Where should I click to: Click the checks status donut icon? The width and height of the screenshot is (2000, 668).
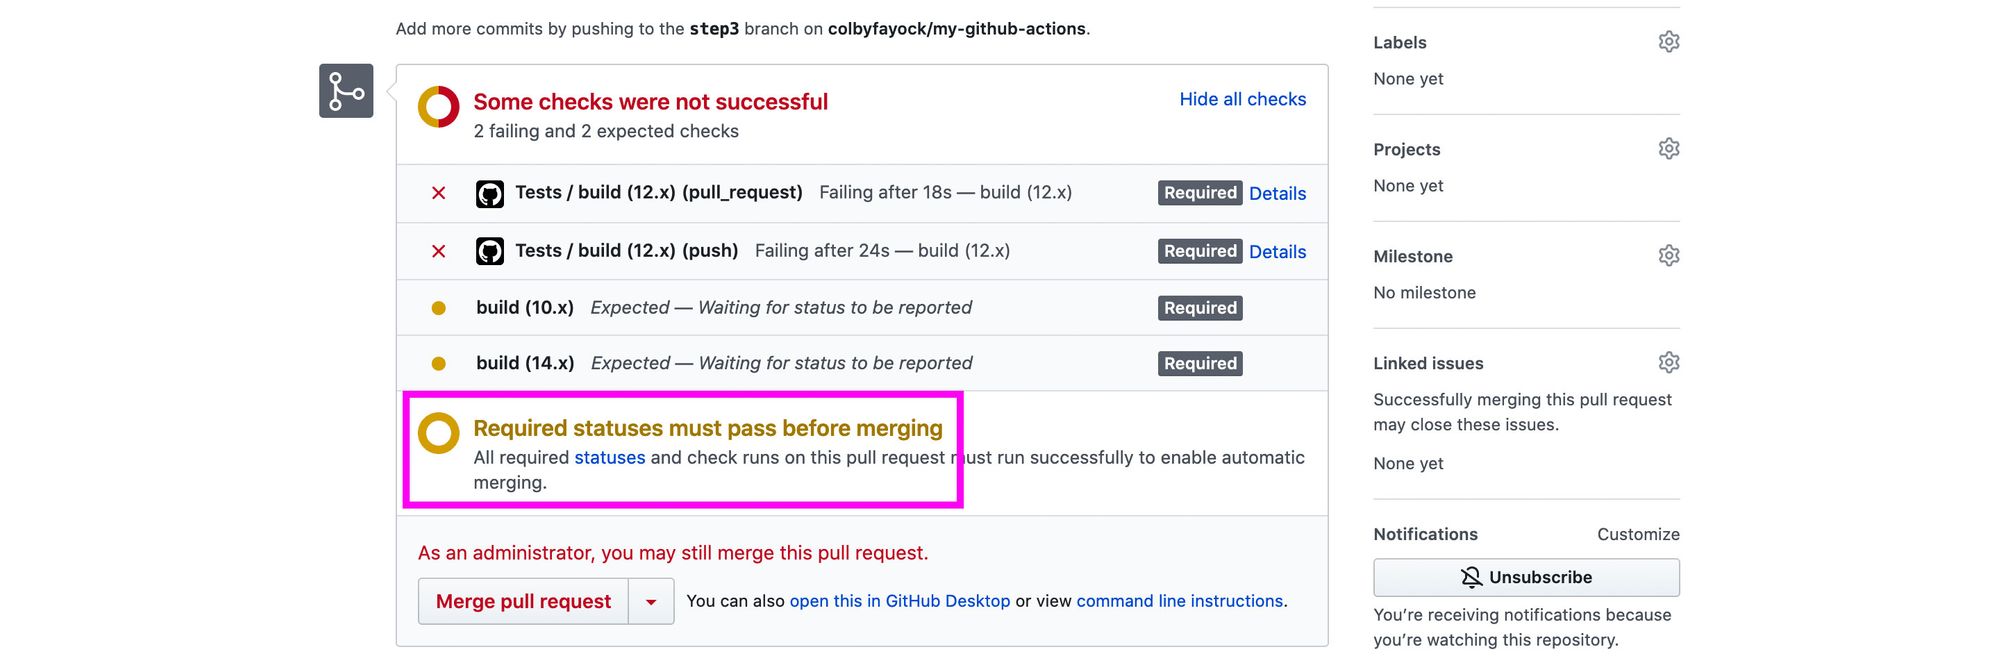[438, 107]
